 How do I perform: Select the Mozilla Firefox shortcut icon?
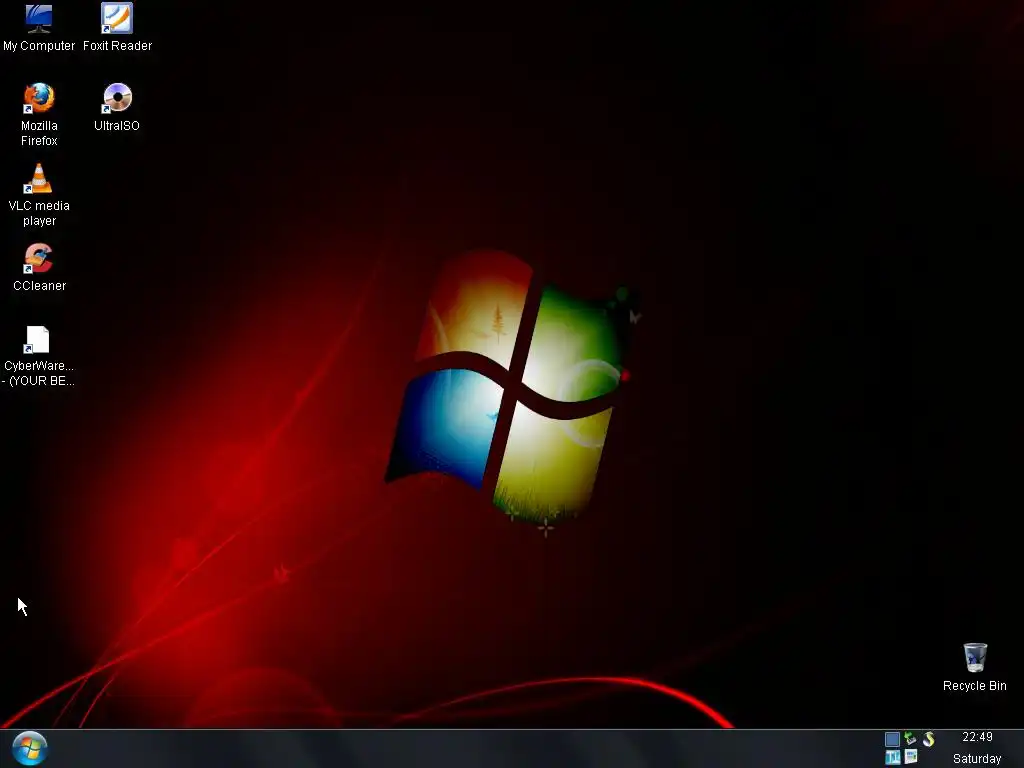click(39, 99)
